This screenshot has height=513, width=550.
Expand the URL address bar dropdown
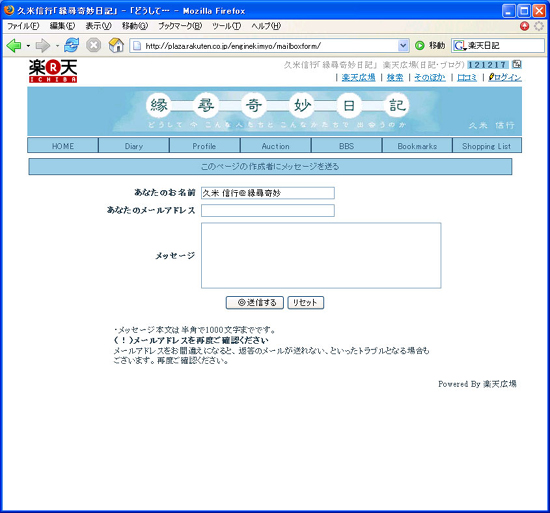click(x=403, y=46)
